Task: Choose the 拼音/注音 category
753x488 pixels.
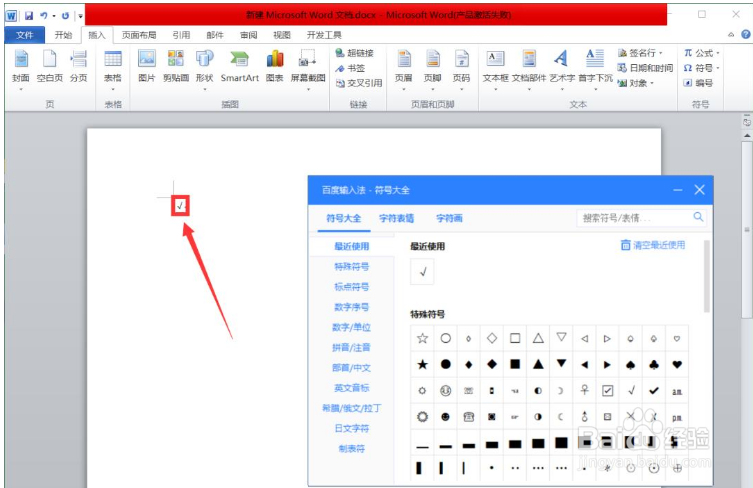Action: point(352,347)
